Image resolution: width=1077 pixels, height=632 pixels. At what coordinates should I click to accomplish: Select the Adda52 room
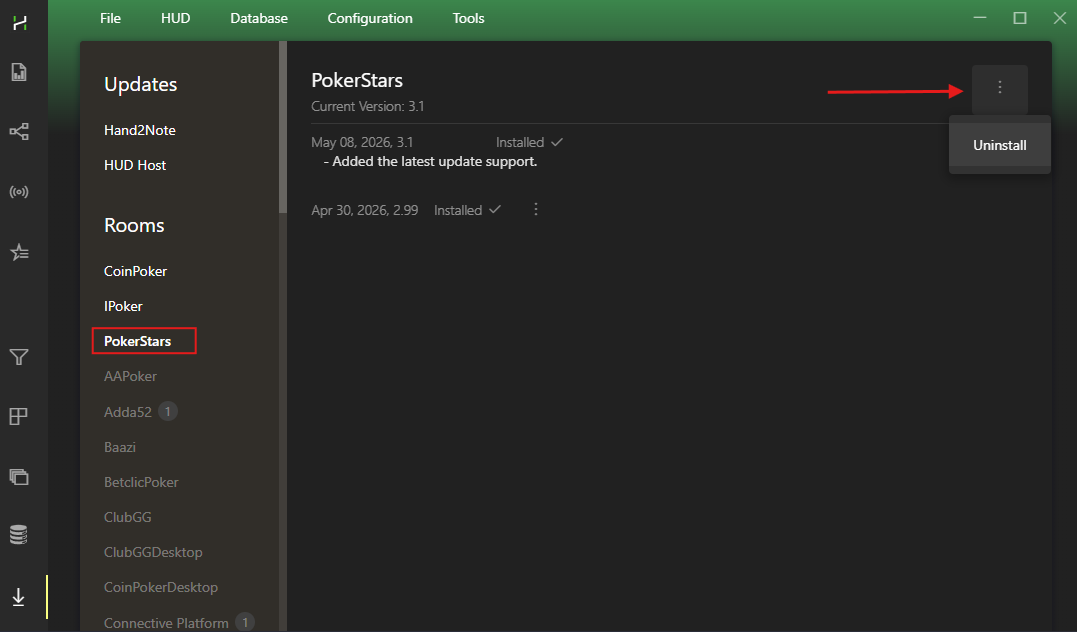coord(128,412)
